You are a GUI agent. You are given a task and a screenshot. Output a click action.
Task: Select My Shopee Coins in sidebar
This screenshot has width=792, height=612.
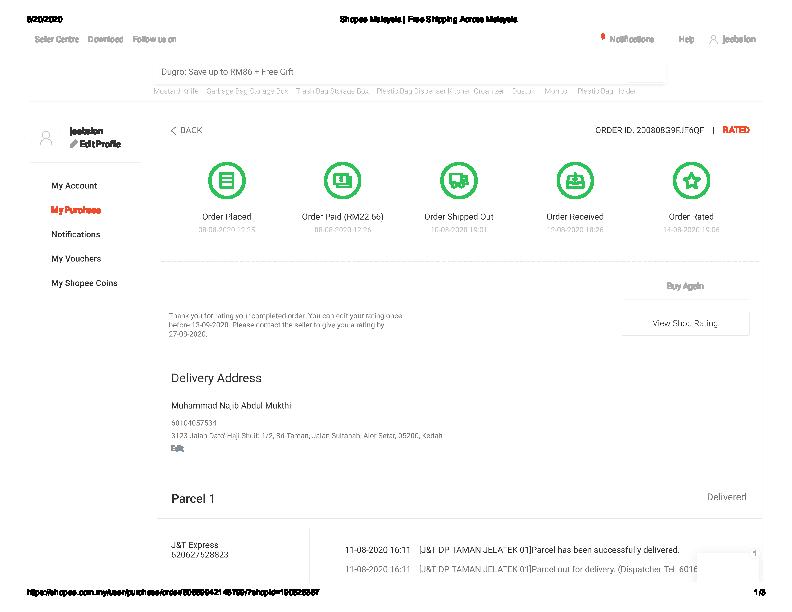click(x=84, y=283)
